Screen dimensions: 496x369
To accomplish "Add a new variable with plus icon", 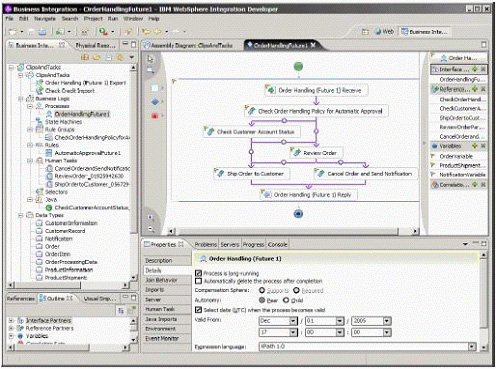I will click(x=475, y=146).
